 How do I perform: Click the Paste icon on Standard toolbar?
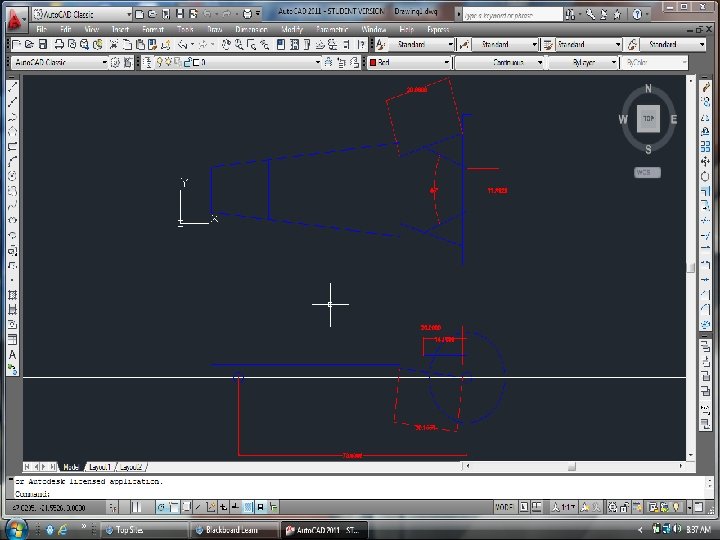point(140,45)
